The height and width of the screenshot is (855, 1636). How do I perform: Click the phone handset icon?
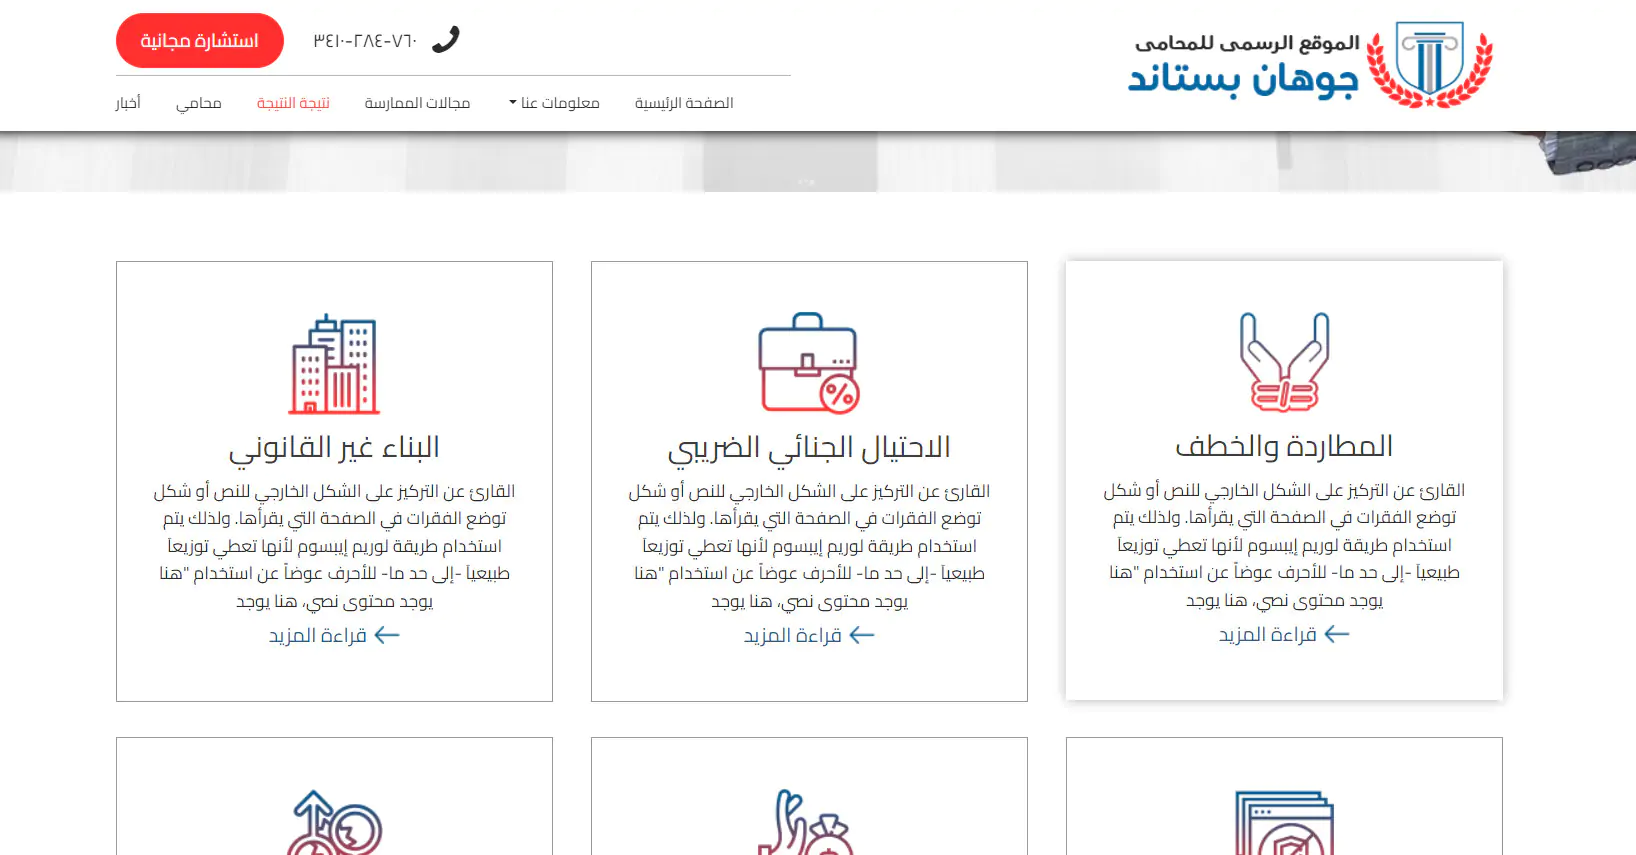[445, 40]
